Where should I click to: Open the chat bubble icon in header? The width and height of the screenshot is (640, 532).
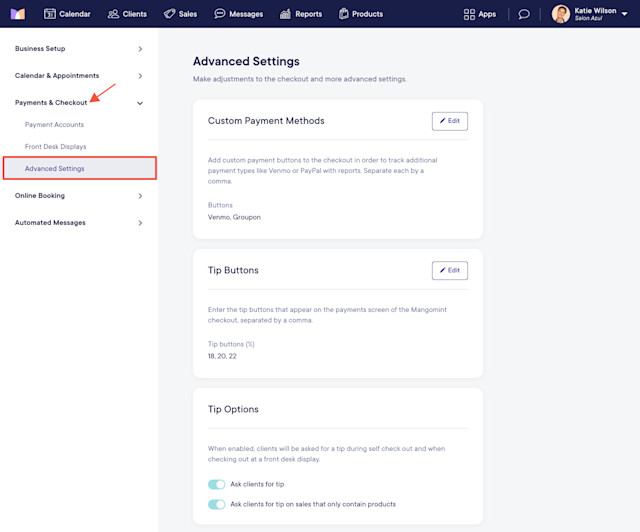point(524,14)
